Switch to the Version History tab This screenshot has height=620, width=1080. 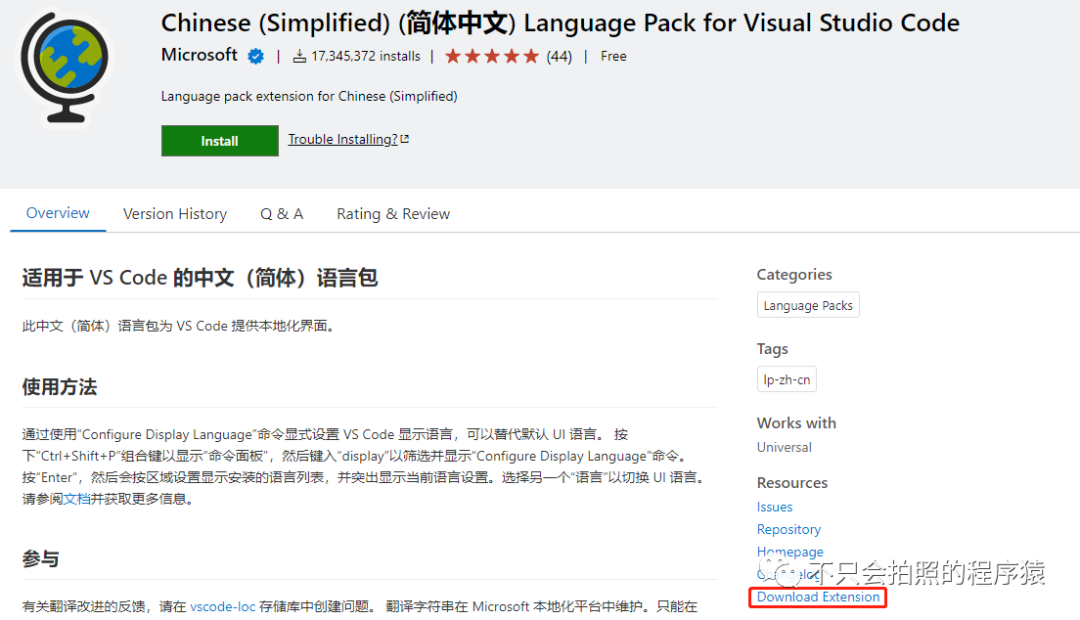(175, 214)
